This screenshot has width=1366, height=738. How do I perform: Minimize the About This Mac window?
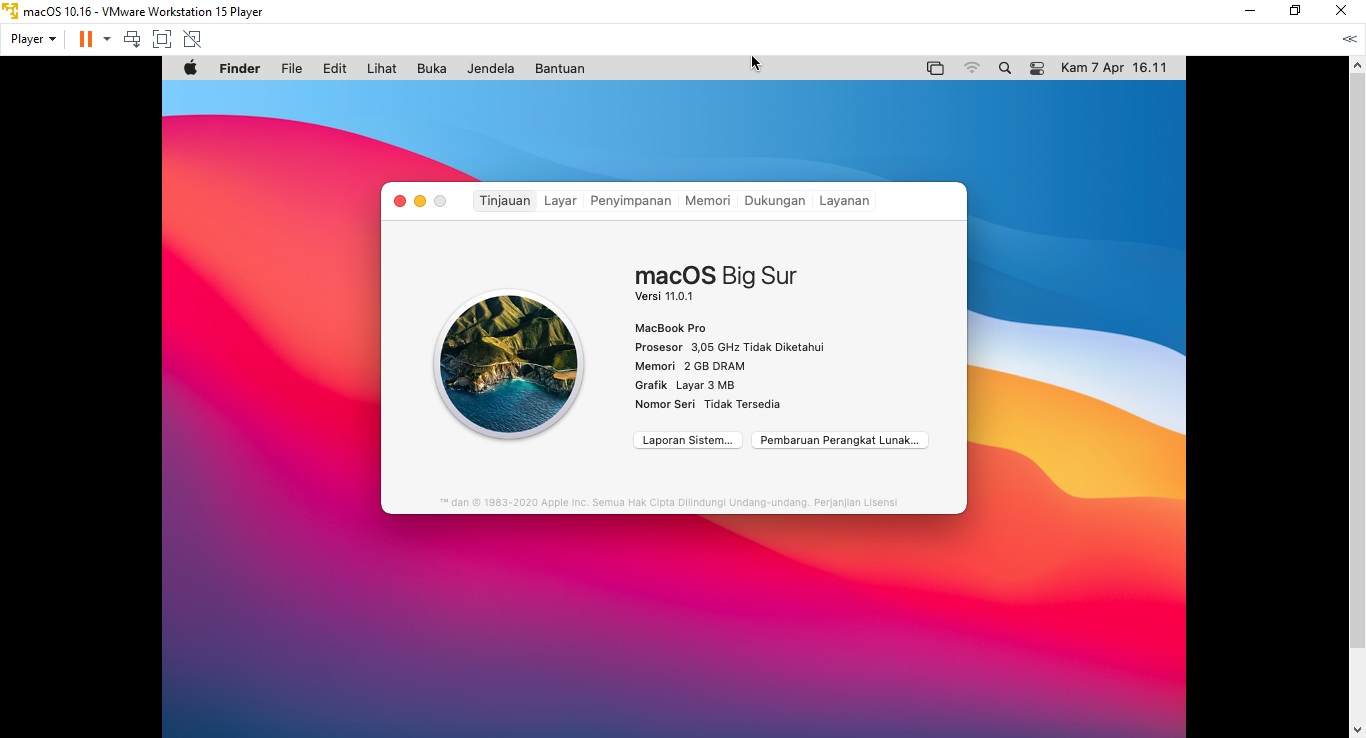[420, 201]
